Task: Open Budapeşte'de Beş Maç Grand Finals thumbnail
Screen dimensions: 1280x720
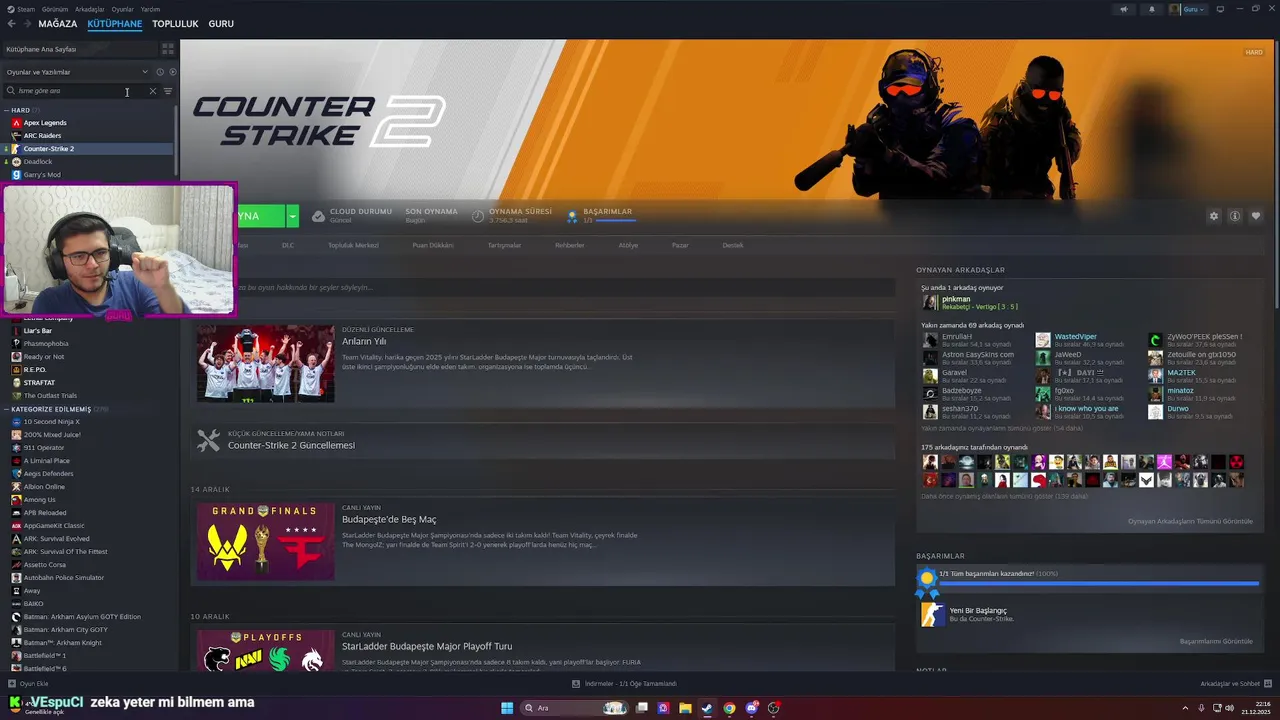Action: tap(265, 541)
